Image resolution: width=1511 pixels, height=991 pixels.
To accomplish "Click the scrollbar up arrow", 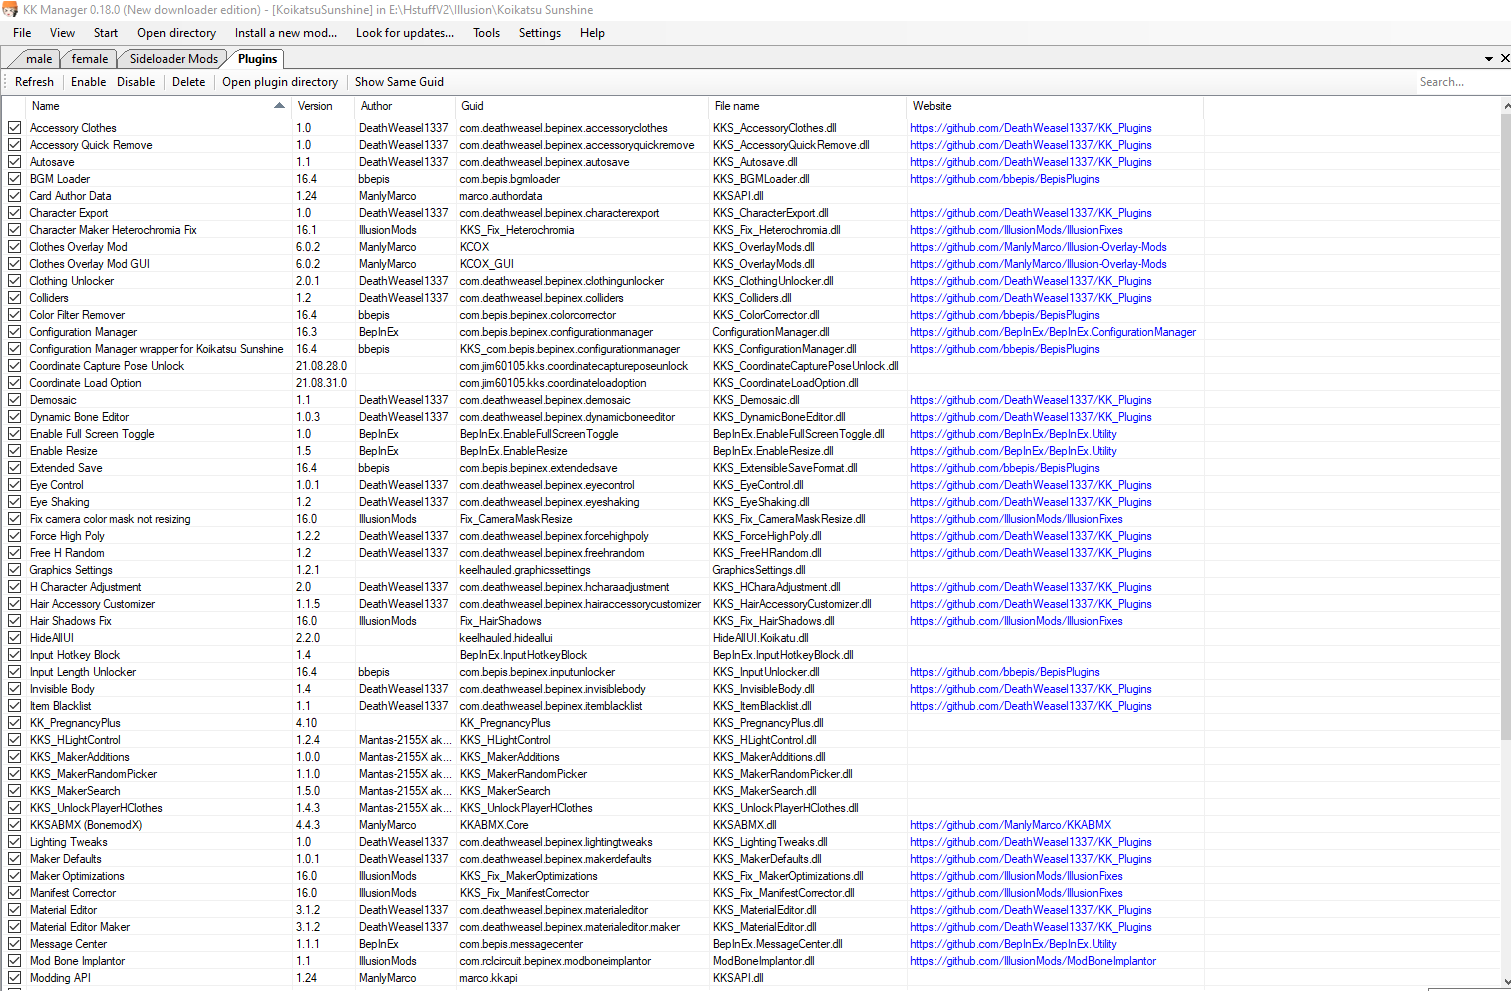I will [1506, 106].
